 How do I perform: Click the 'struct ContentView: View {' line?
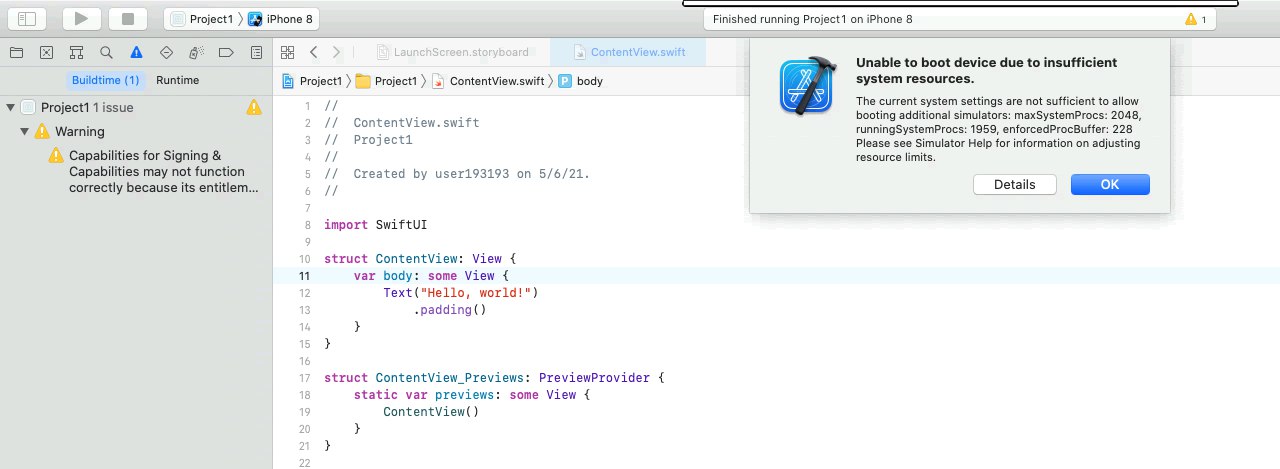click(x=420, y=259)
